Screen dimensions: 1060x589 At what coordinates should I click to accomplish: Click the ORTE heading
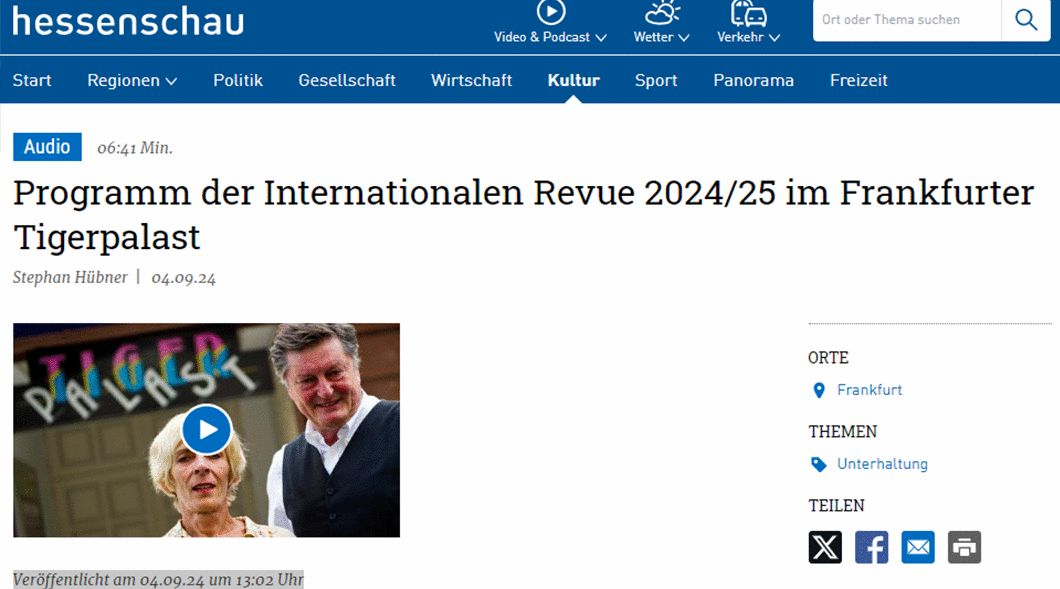click(828, 358)
